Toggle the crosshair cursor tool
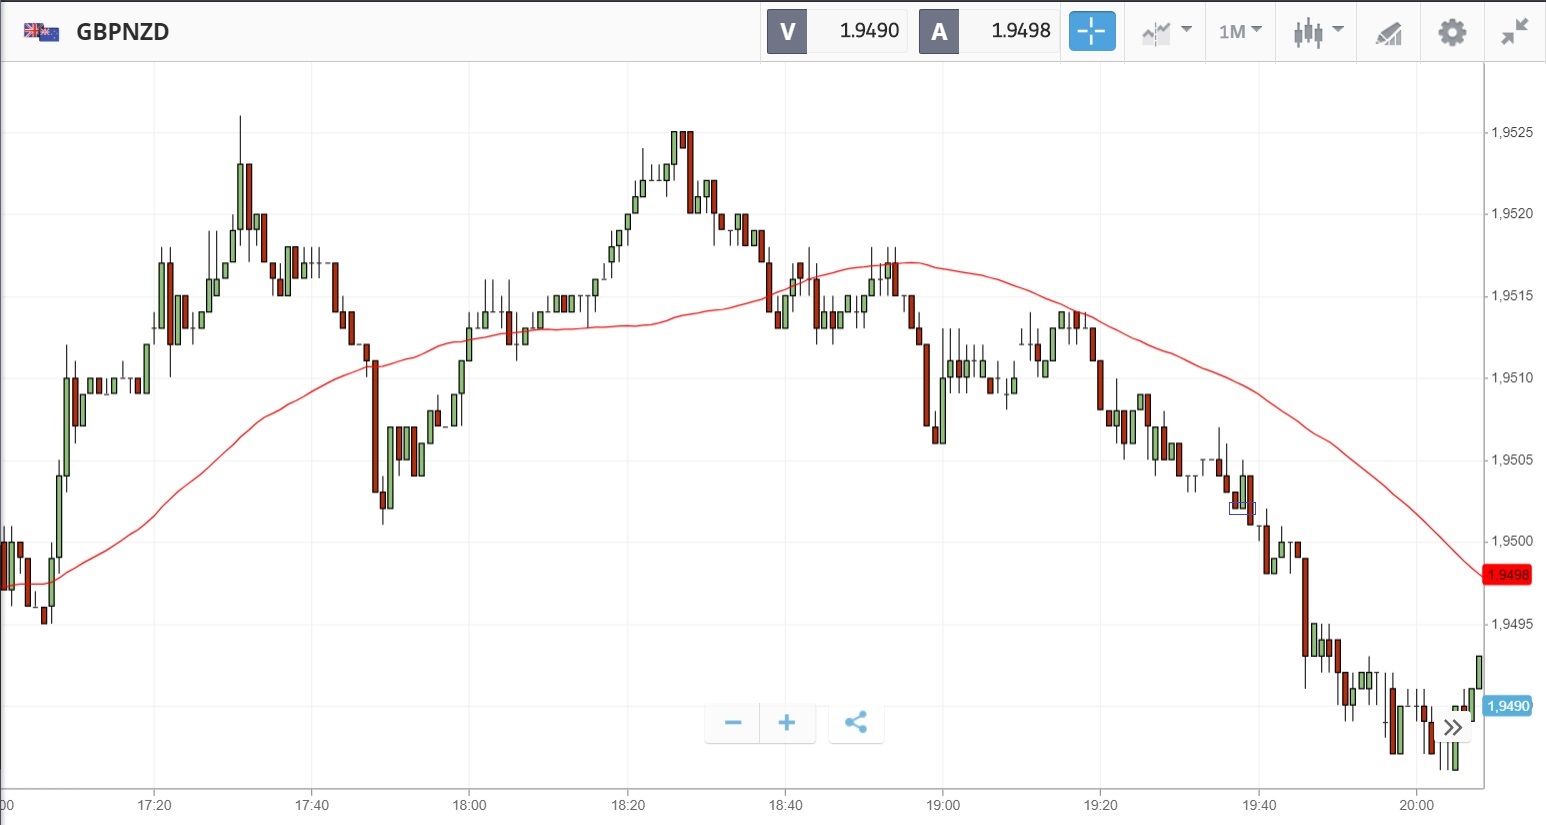 tap(1092, 32)
